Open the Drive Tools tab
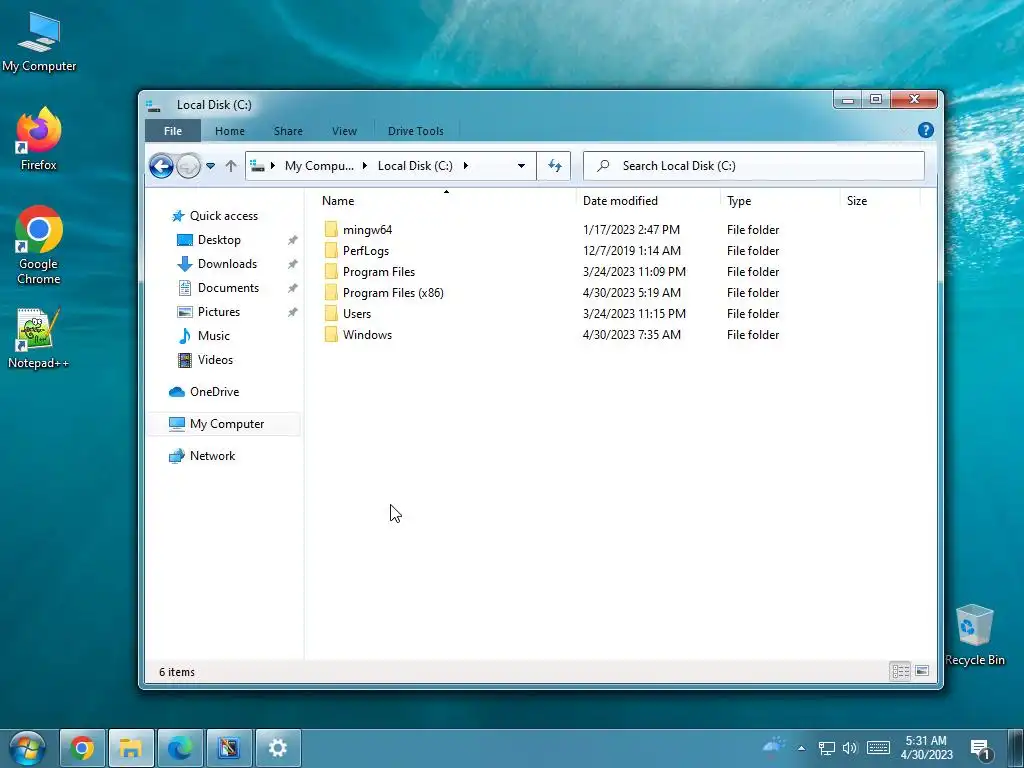The image size is (1024, 768). click(415, 131)
